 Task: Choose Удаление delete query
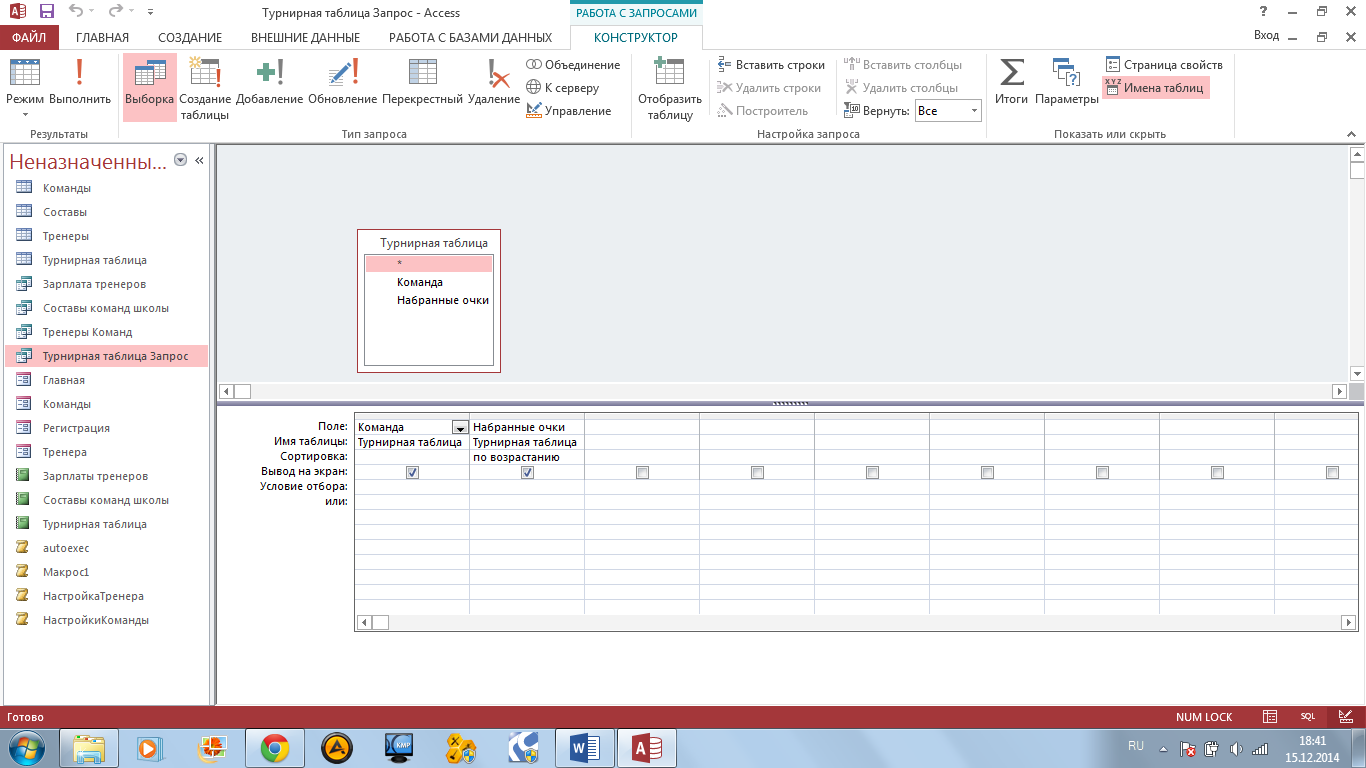[494, 82]
